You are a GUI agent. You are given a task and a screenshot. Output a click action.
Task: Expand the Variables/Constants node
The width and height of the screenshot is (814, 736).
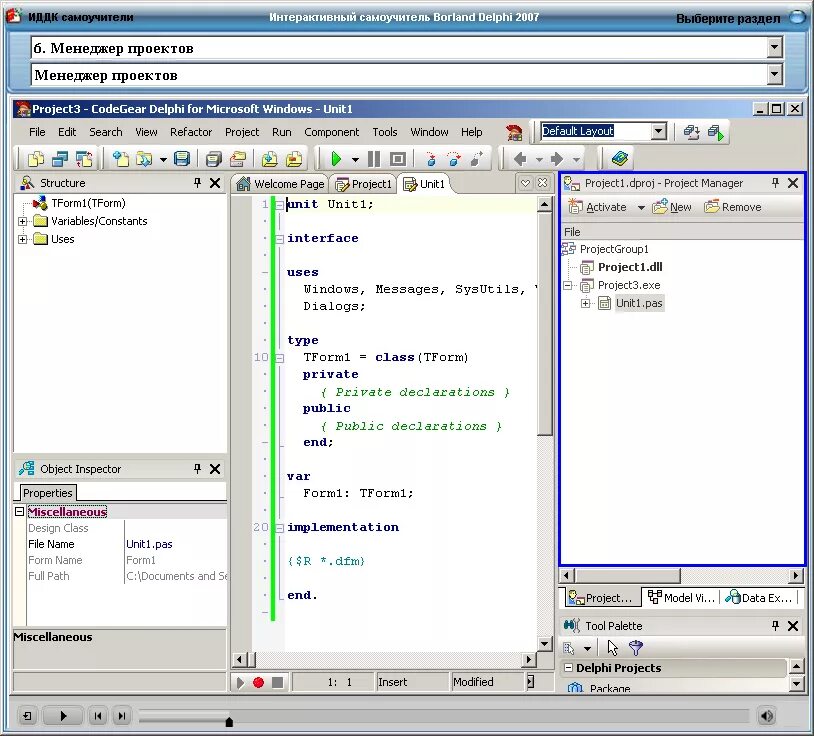click(x=22, y=221)
